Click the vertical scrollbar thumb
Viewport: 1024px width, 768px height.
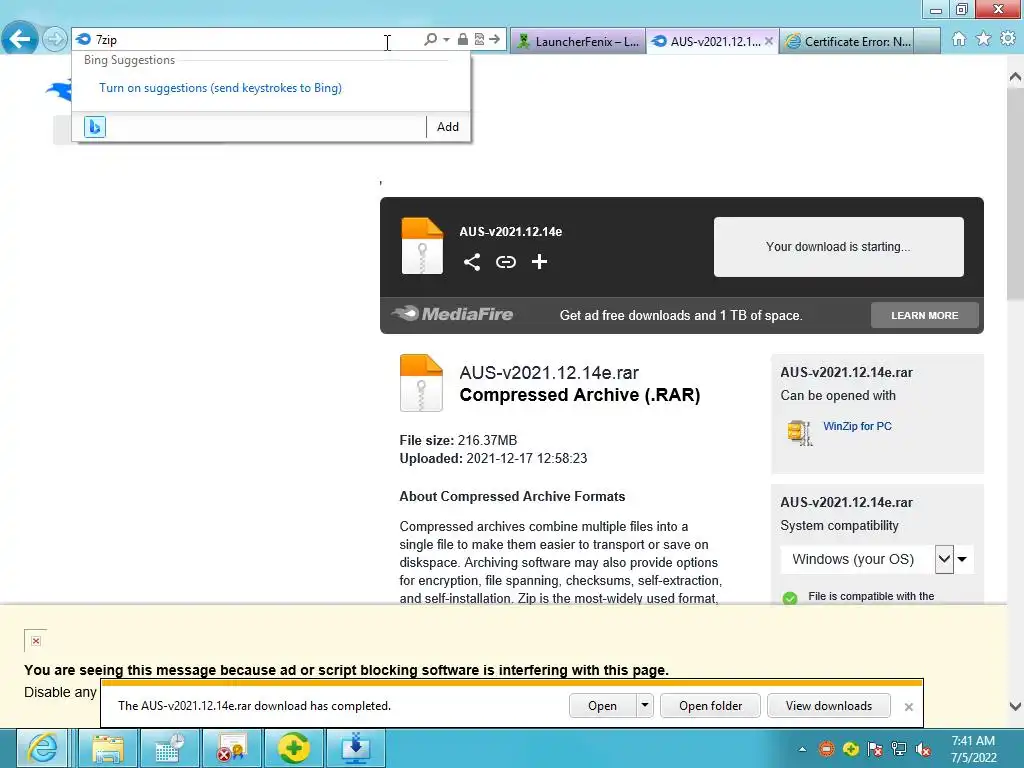(x=1015, y=196)
